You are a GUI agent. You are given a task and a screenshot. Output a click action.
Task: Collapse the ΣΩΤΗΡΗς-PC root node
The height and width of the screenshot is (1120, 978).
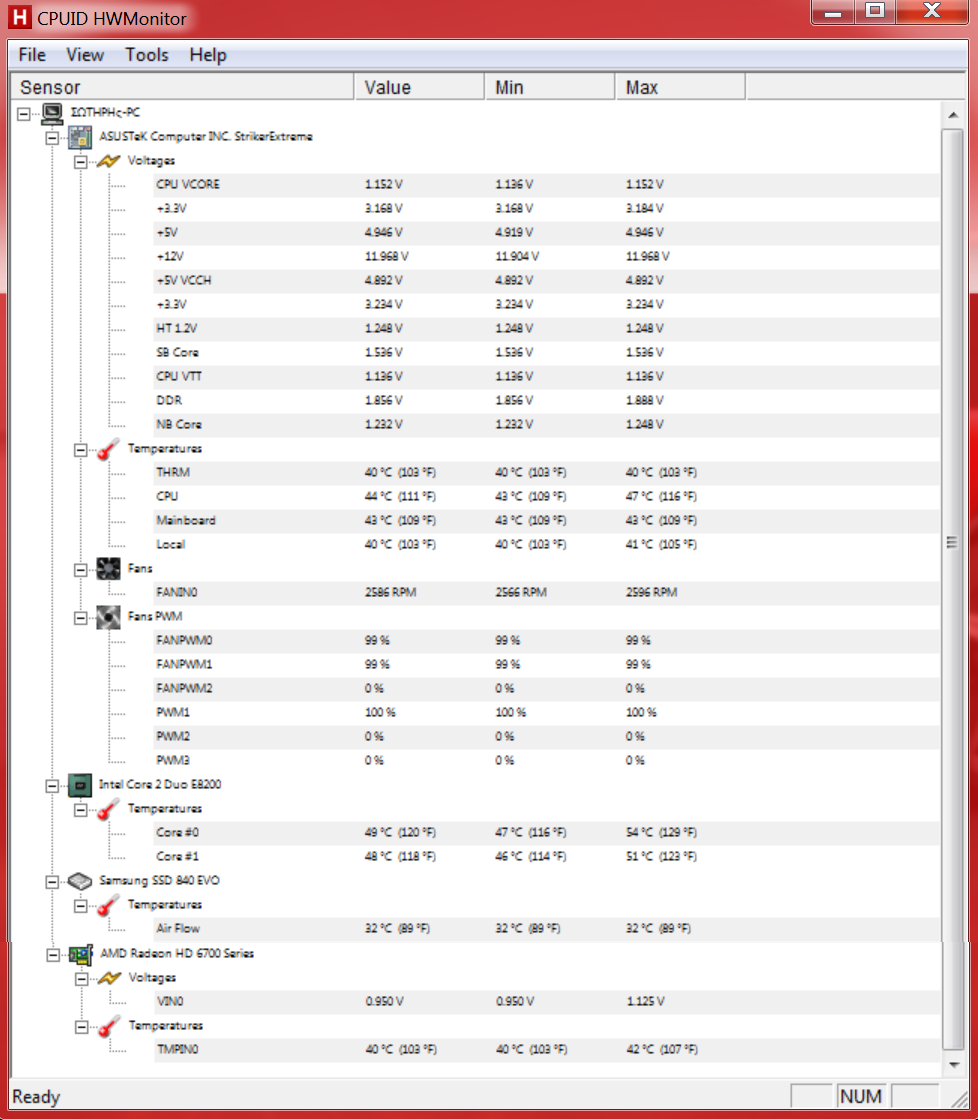pos(24,114)
